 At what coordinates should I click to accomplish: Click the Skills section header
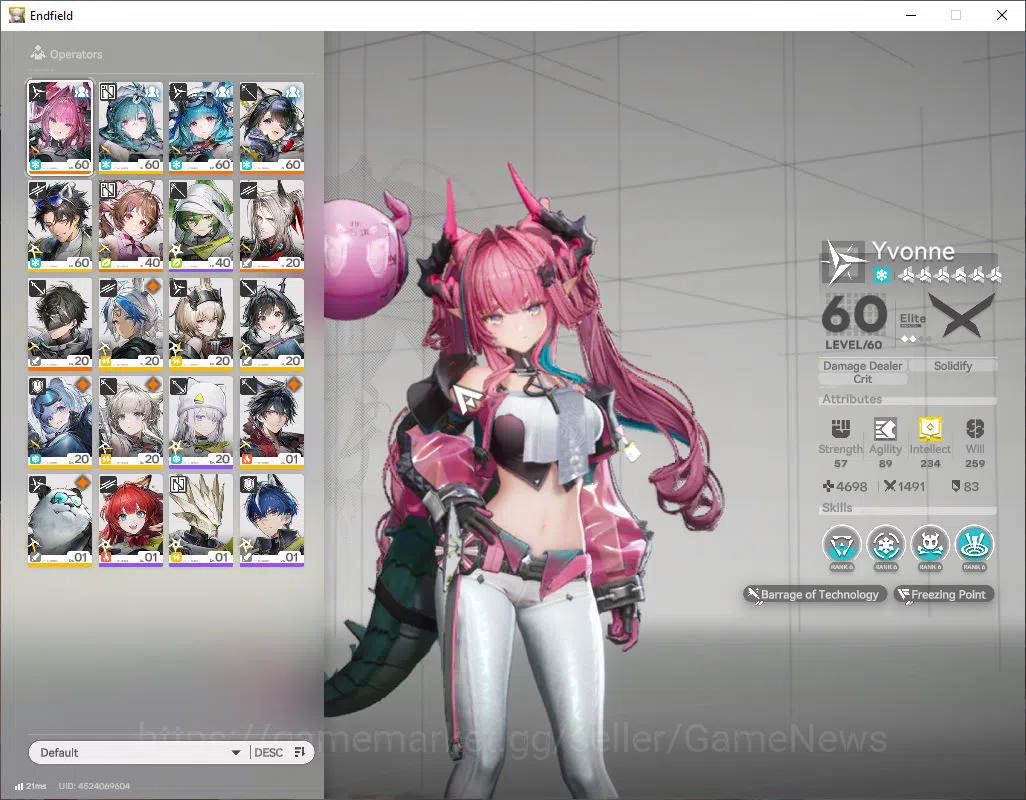[x=837, y=508]
